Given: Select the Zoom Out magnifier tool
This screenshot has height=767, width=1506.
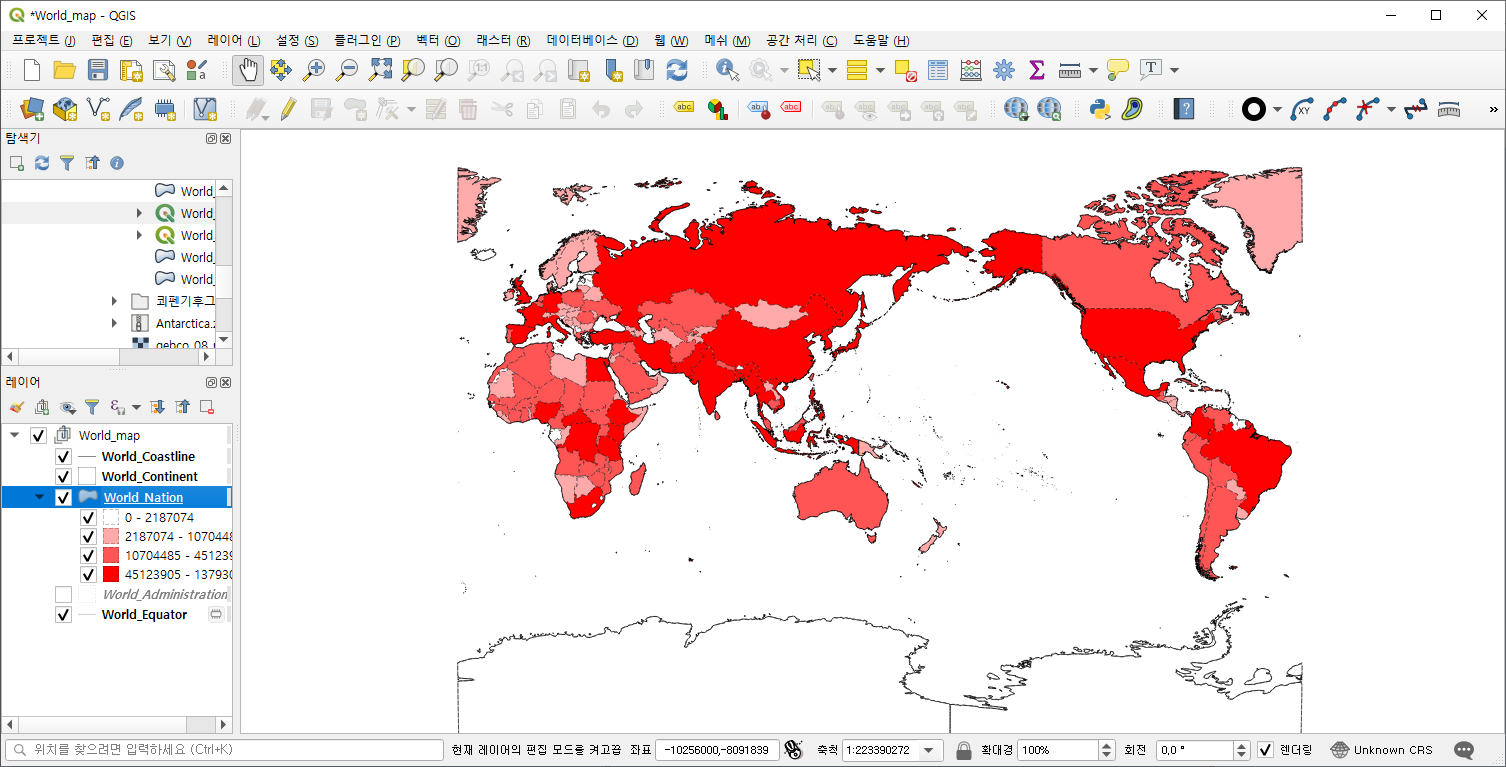Looking at the screenshot, I should tap(347, 70).
